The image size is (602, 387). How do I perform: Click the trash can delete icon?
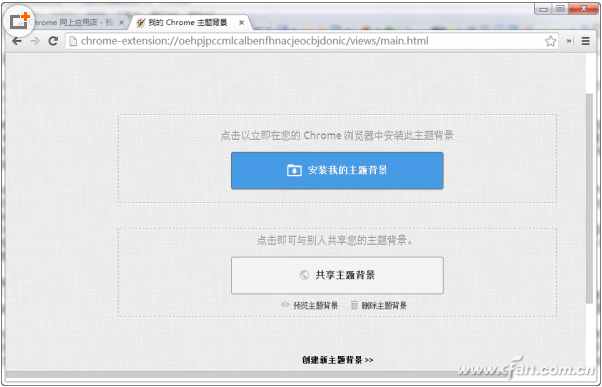[354, 305]
